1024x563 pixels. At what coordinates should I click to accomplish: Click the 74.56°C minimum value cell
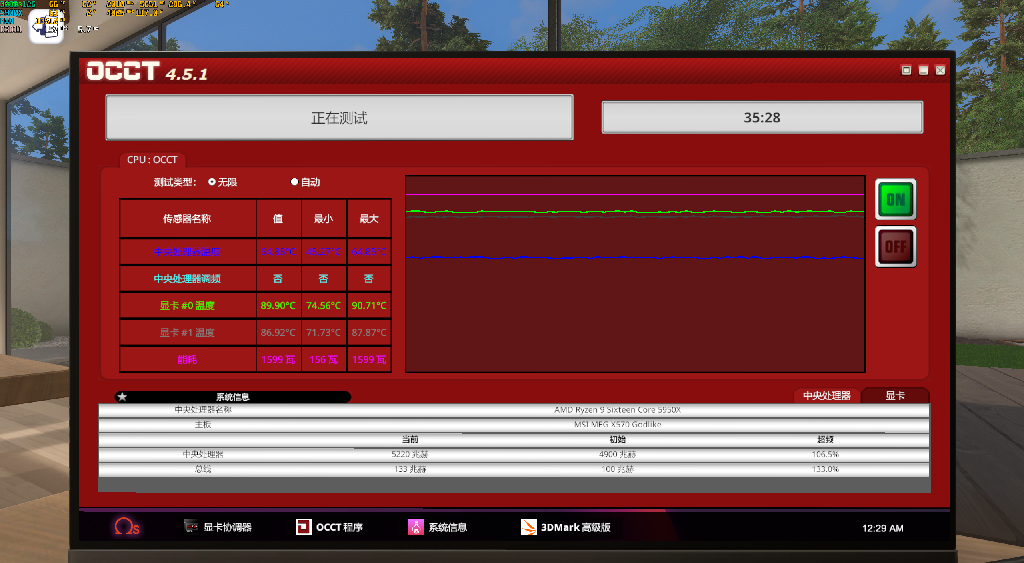click(x=323, y=305)
